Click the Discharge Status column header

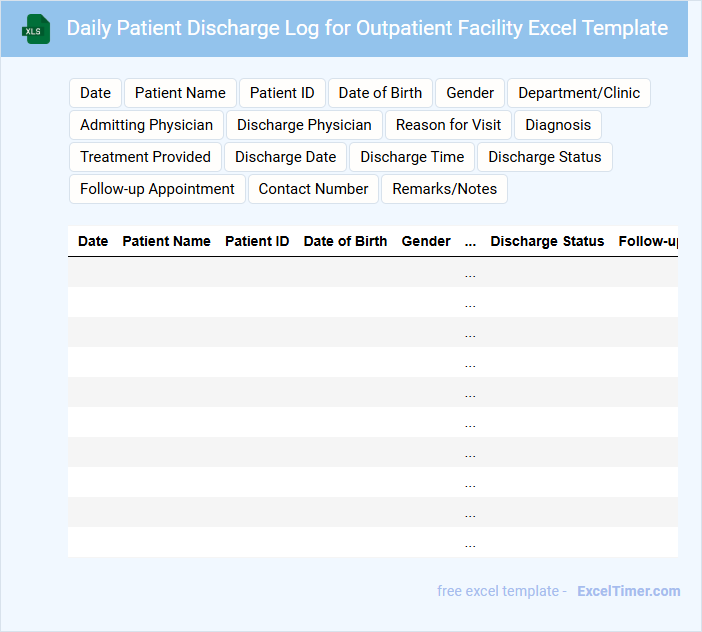[547, 241]
